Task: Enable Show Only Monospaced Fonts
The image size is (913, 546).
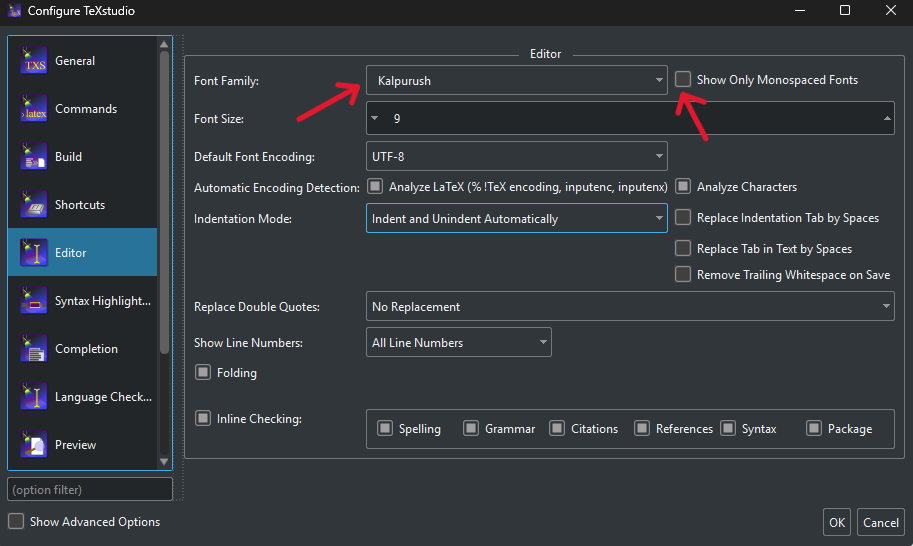Action: coord(683,79)
